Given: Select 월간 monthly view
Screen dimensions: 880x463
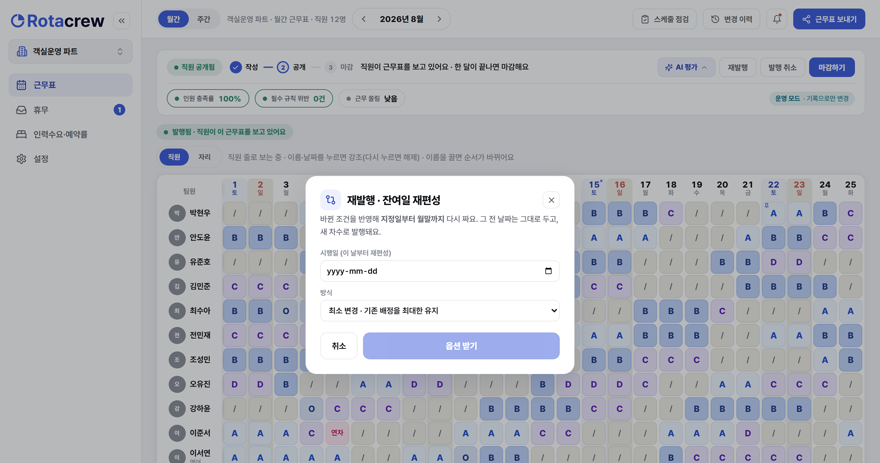Looking at the screenshot, I should (173, 19).
